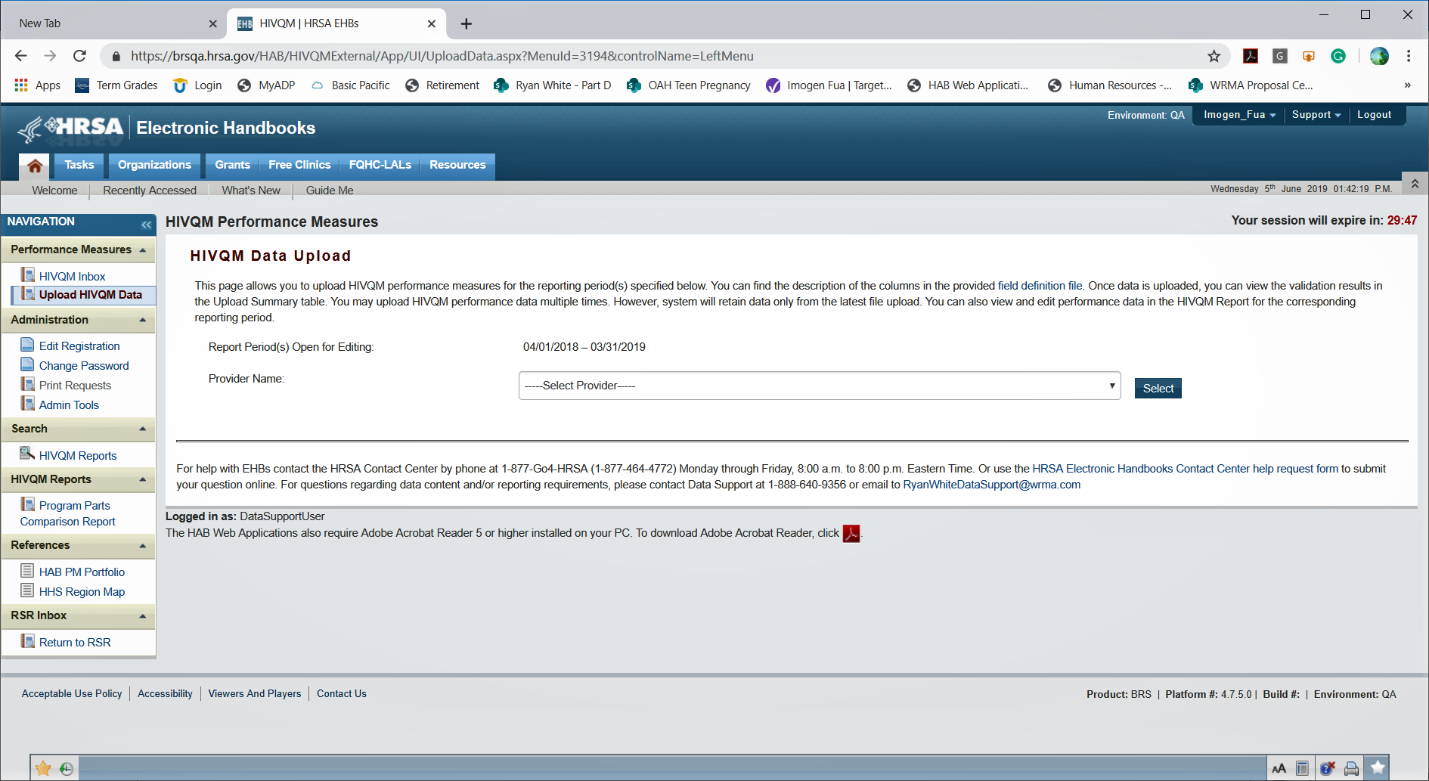Collapse the Administration section

click(x=142, y=320)
